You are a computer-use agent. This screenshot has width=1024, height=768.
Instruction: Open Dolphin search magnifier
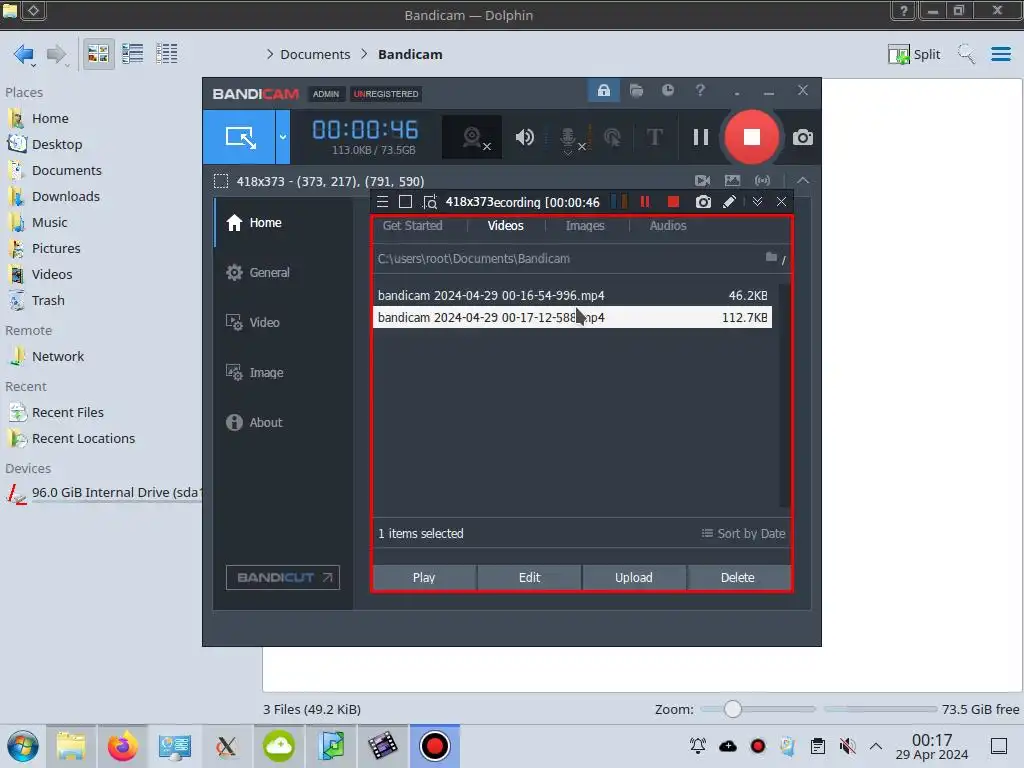pos(966,54)
